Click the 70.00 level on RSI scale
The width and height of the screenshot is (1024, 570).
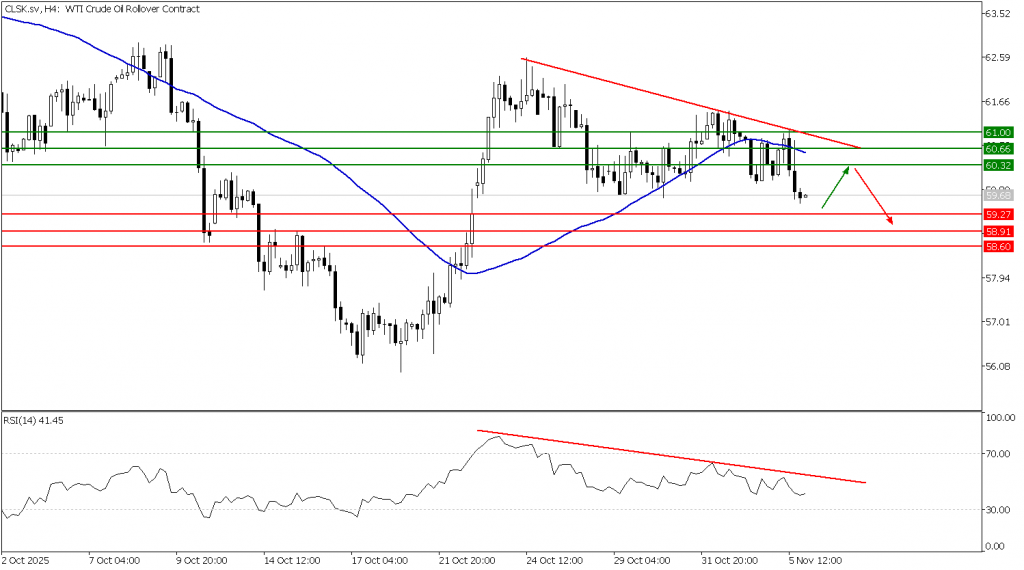[x=1001, y=454]
